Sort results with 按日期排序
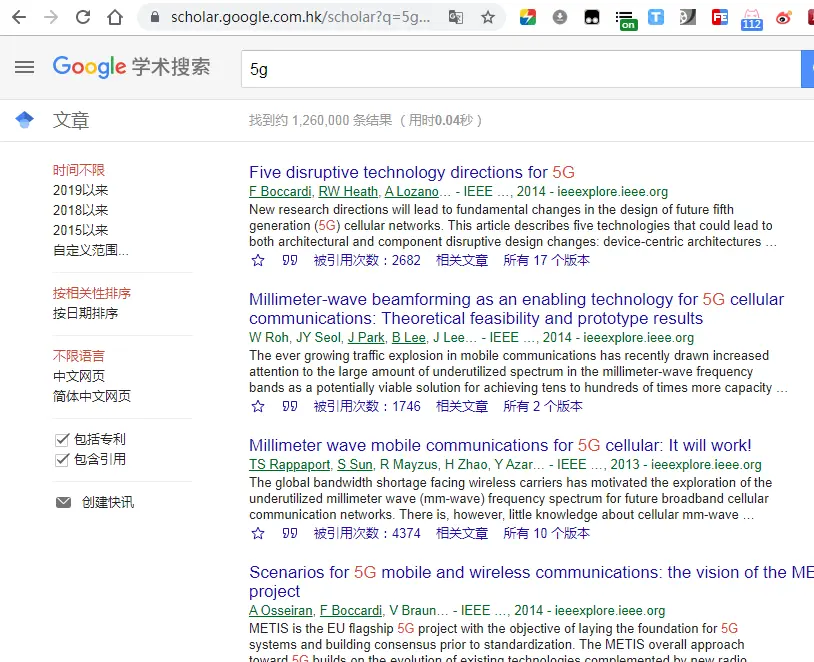Image resolution: width=814 pixels, height=662 pixels. [86, 313]
